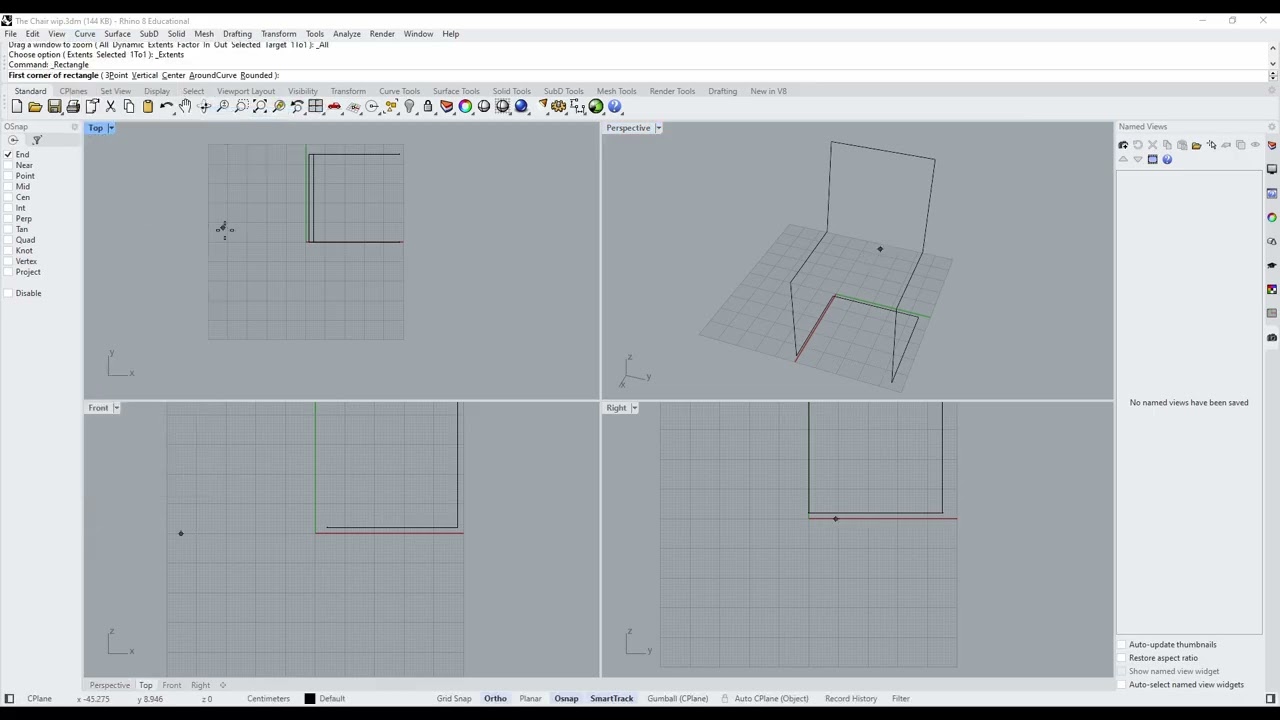
Task: Enable the Near object snap
Action: coord(8,165)
